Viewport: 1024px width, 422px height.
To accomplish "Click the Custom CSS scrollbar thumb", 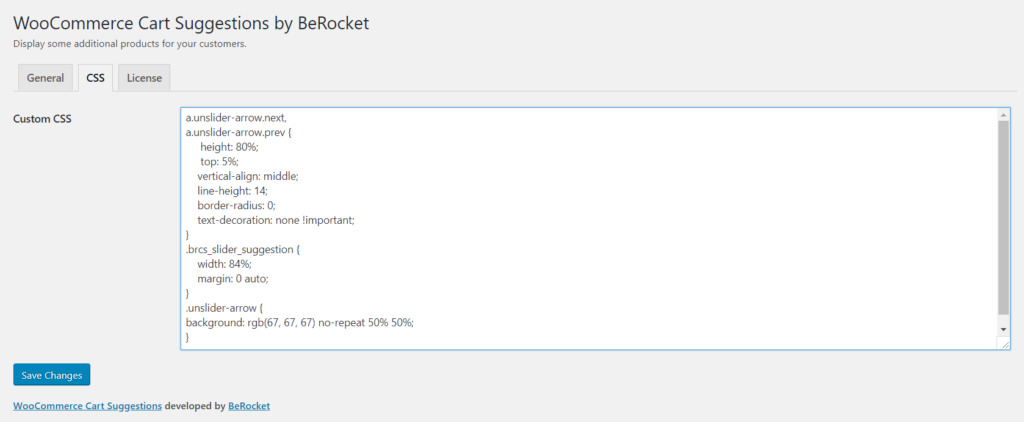I will click(1003, 218).
